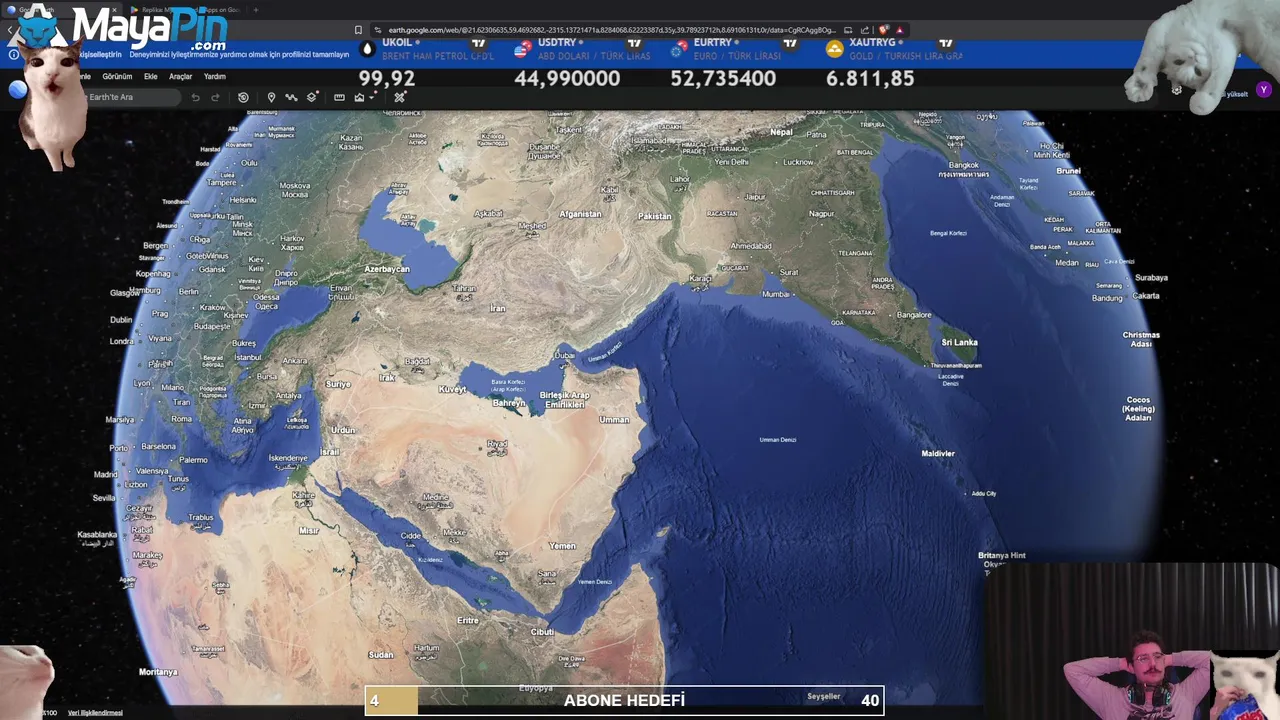Click the Veri ilişkilendirmesi link
The image size is (1280, 720).
pos(95,713)
